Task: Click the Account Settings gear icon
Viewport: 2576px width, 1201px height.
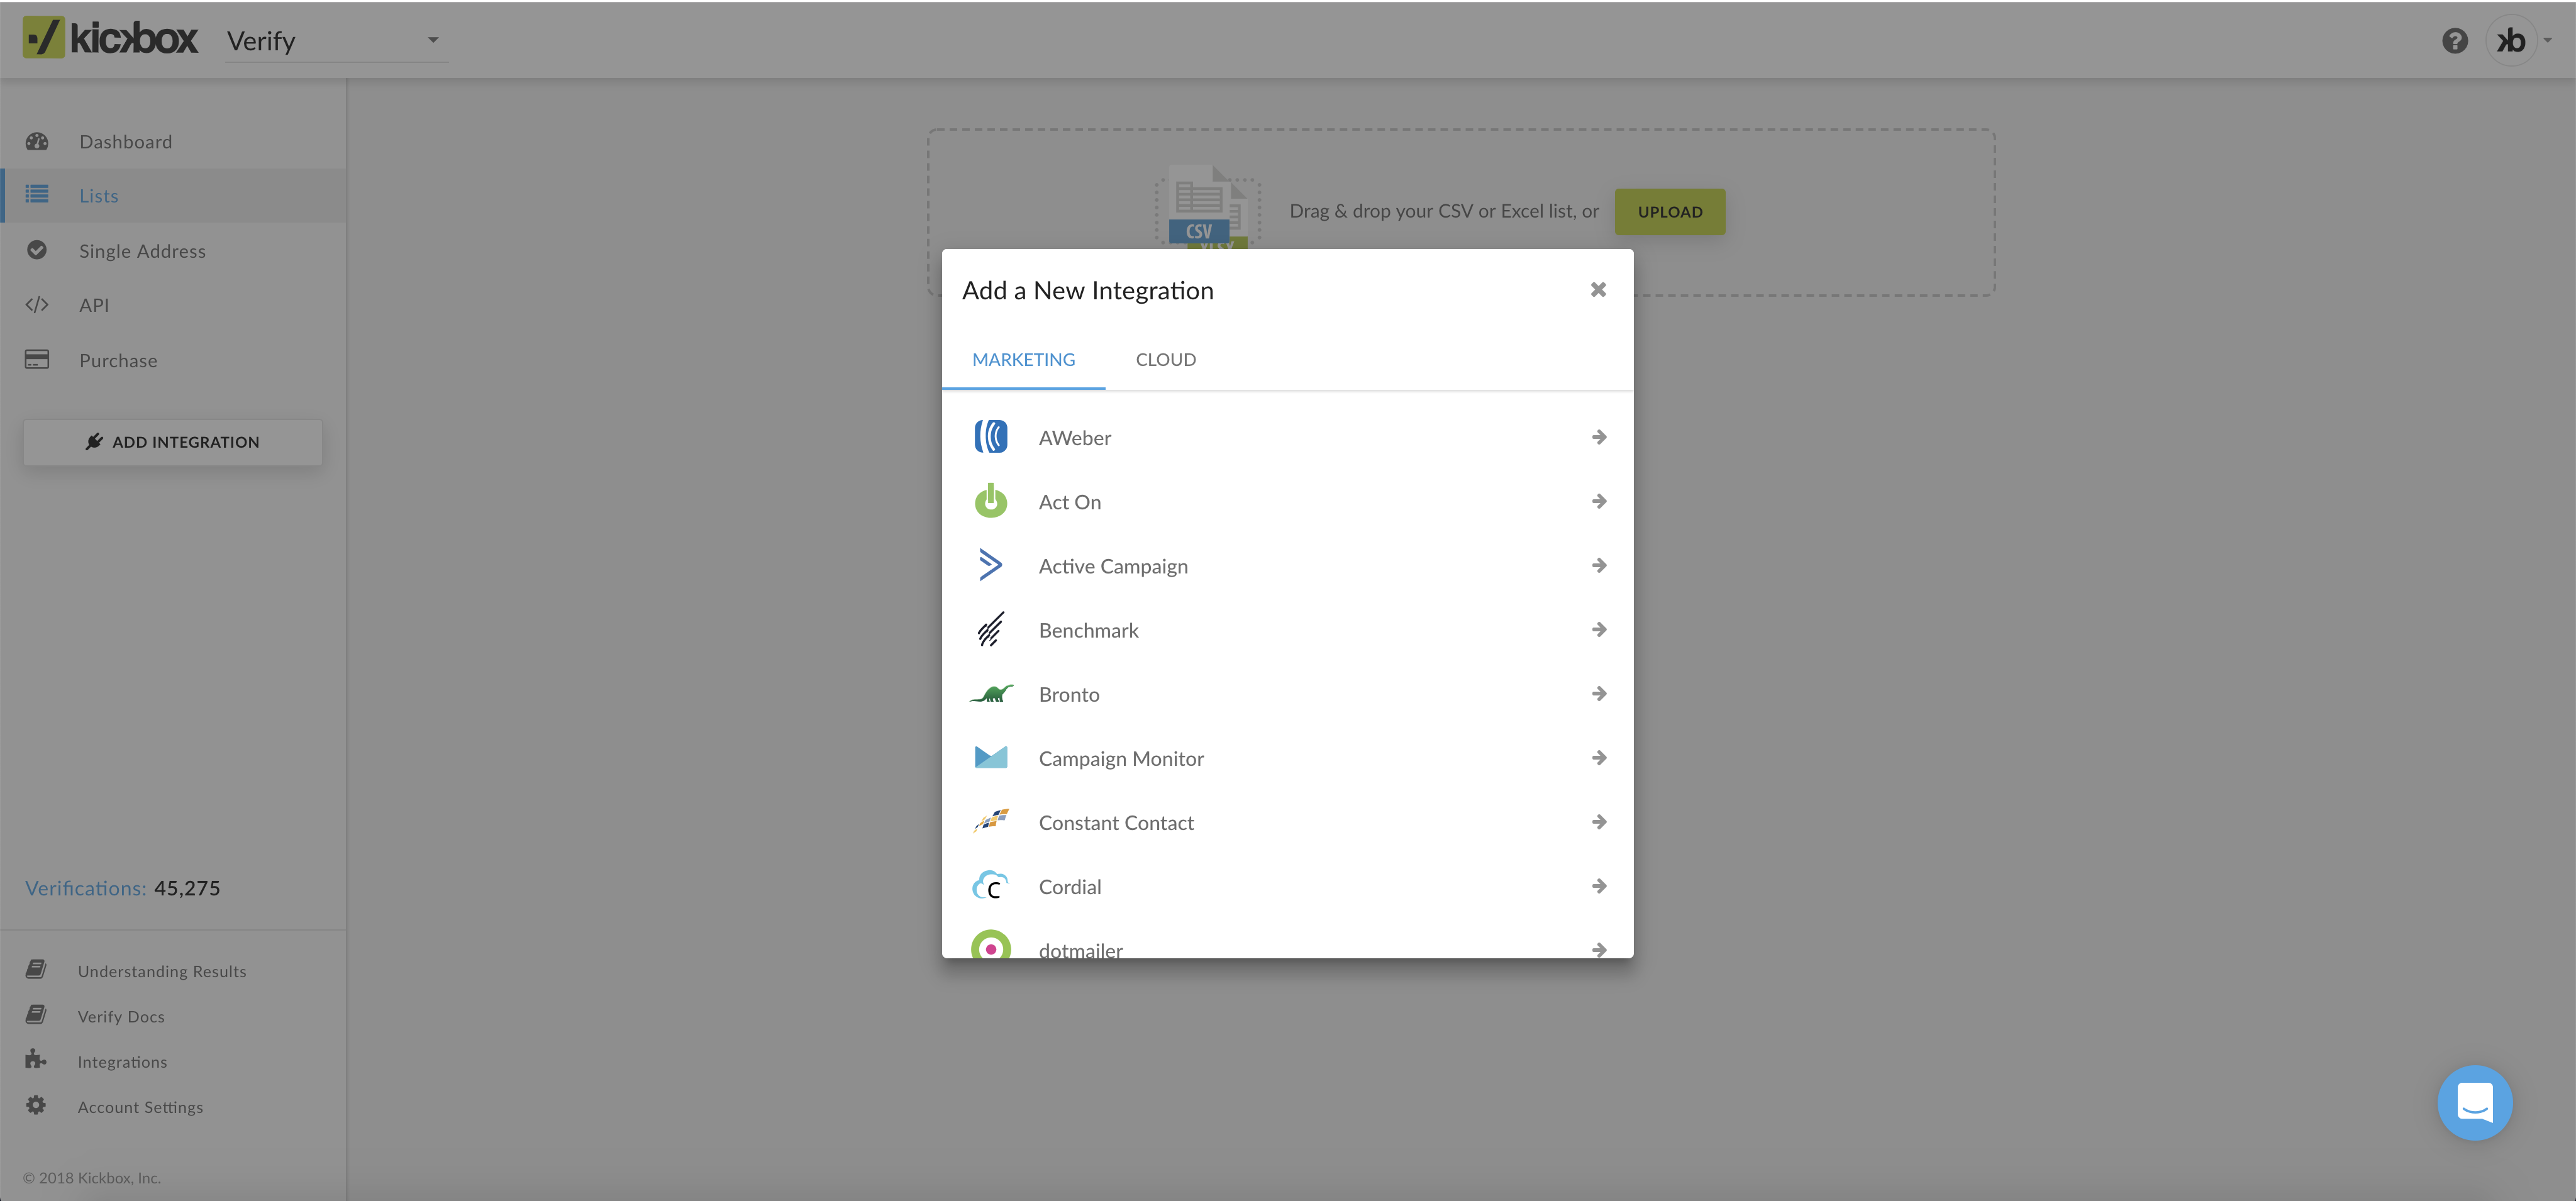Action: coord(36,1106)
